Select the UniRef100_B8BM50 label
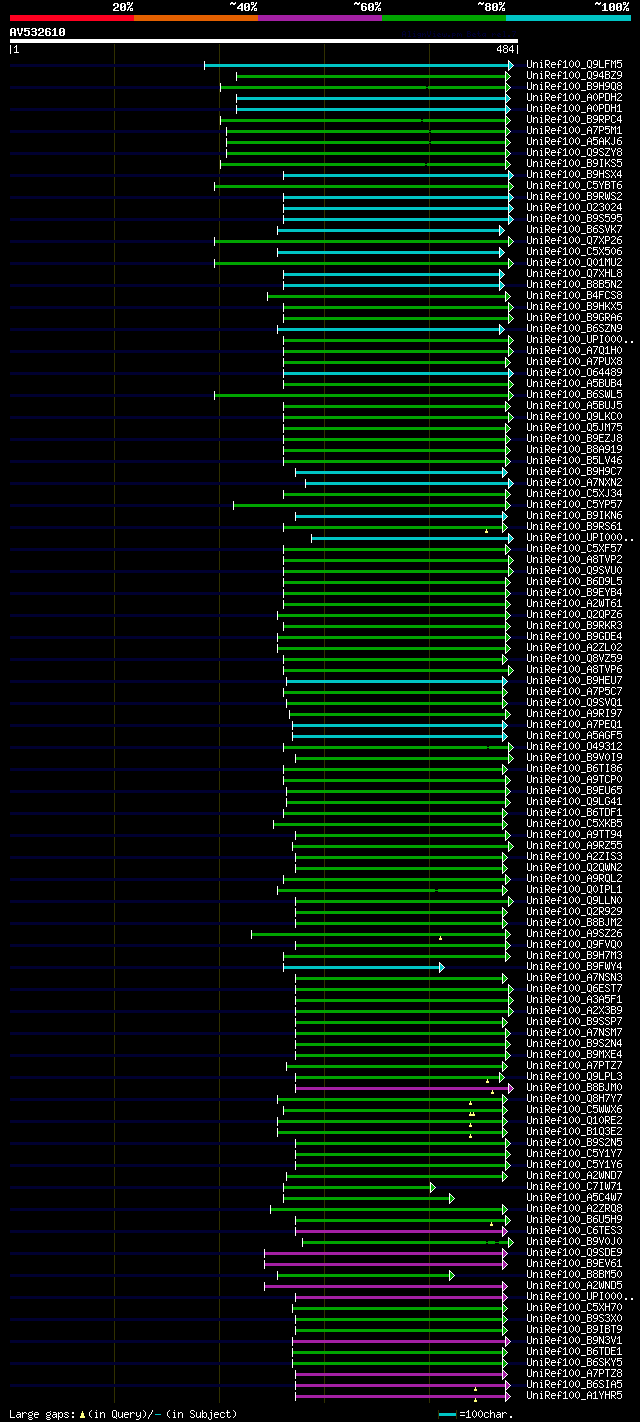The image size is (640, 1422). tap(574, 1275)
